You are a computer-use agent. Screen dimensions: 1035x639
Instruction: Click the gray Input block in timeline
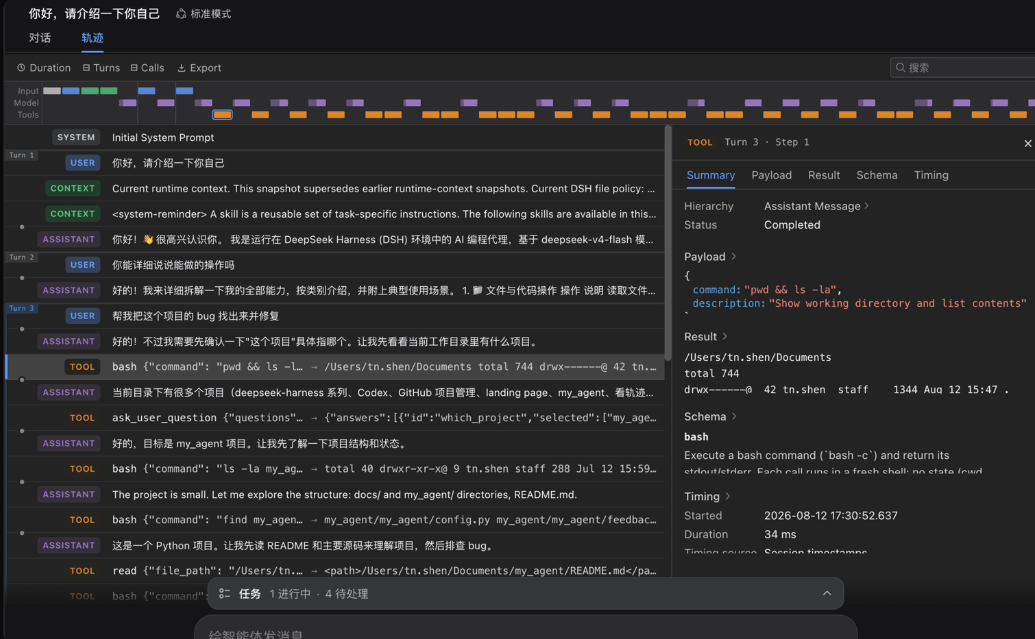click(x=51, y=90)
